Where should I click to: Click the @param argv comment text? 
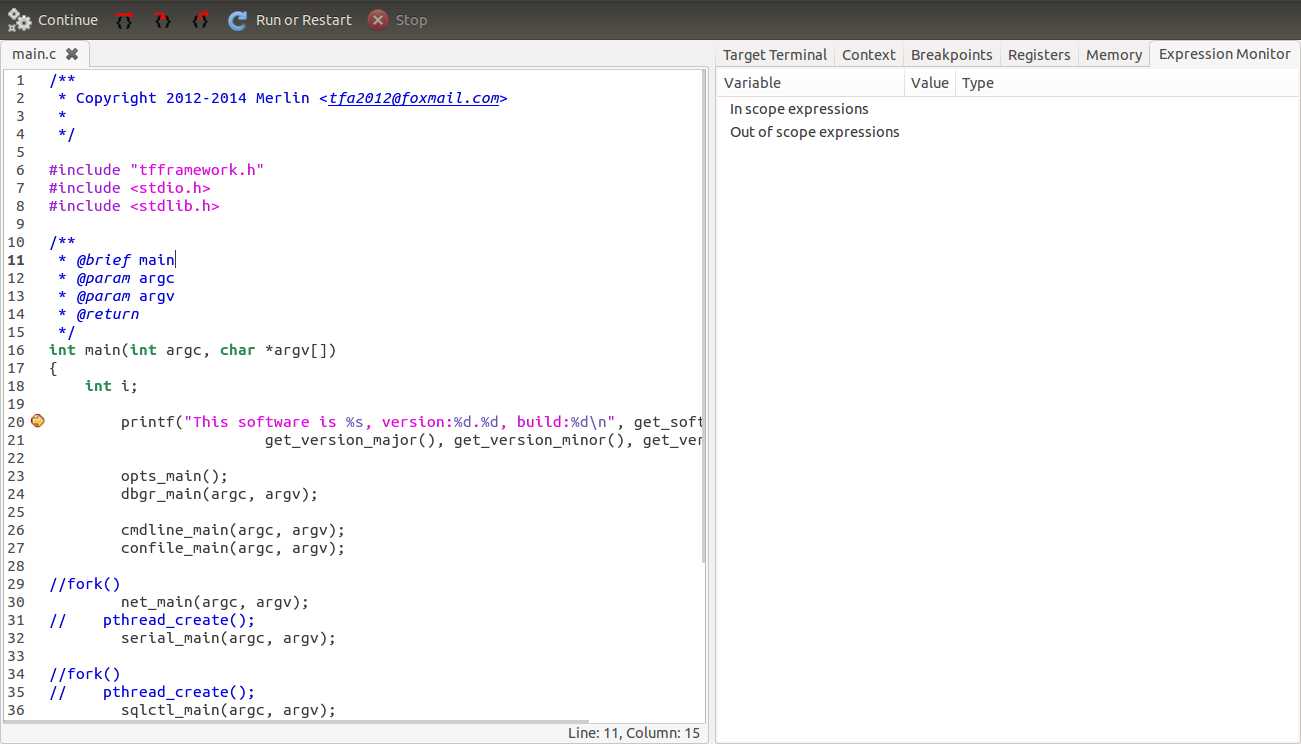click(125, 296)
